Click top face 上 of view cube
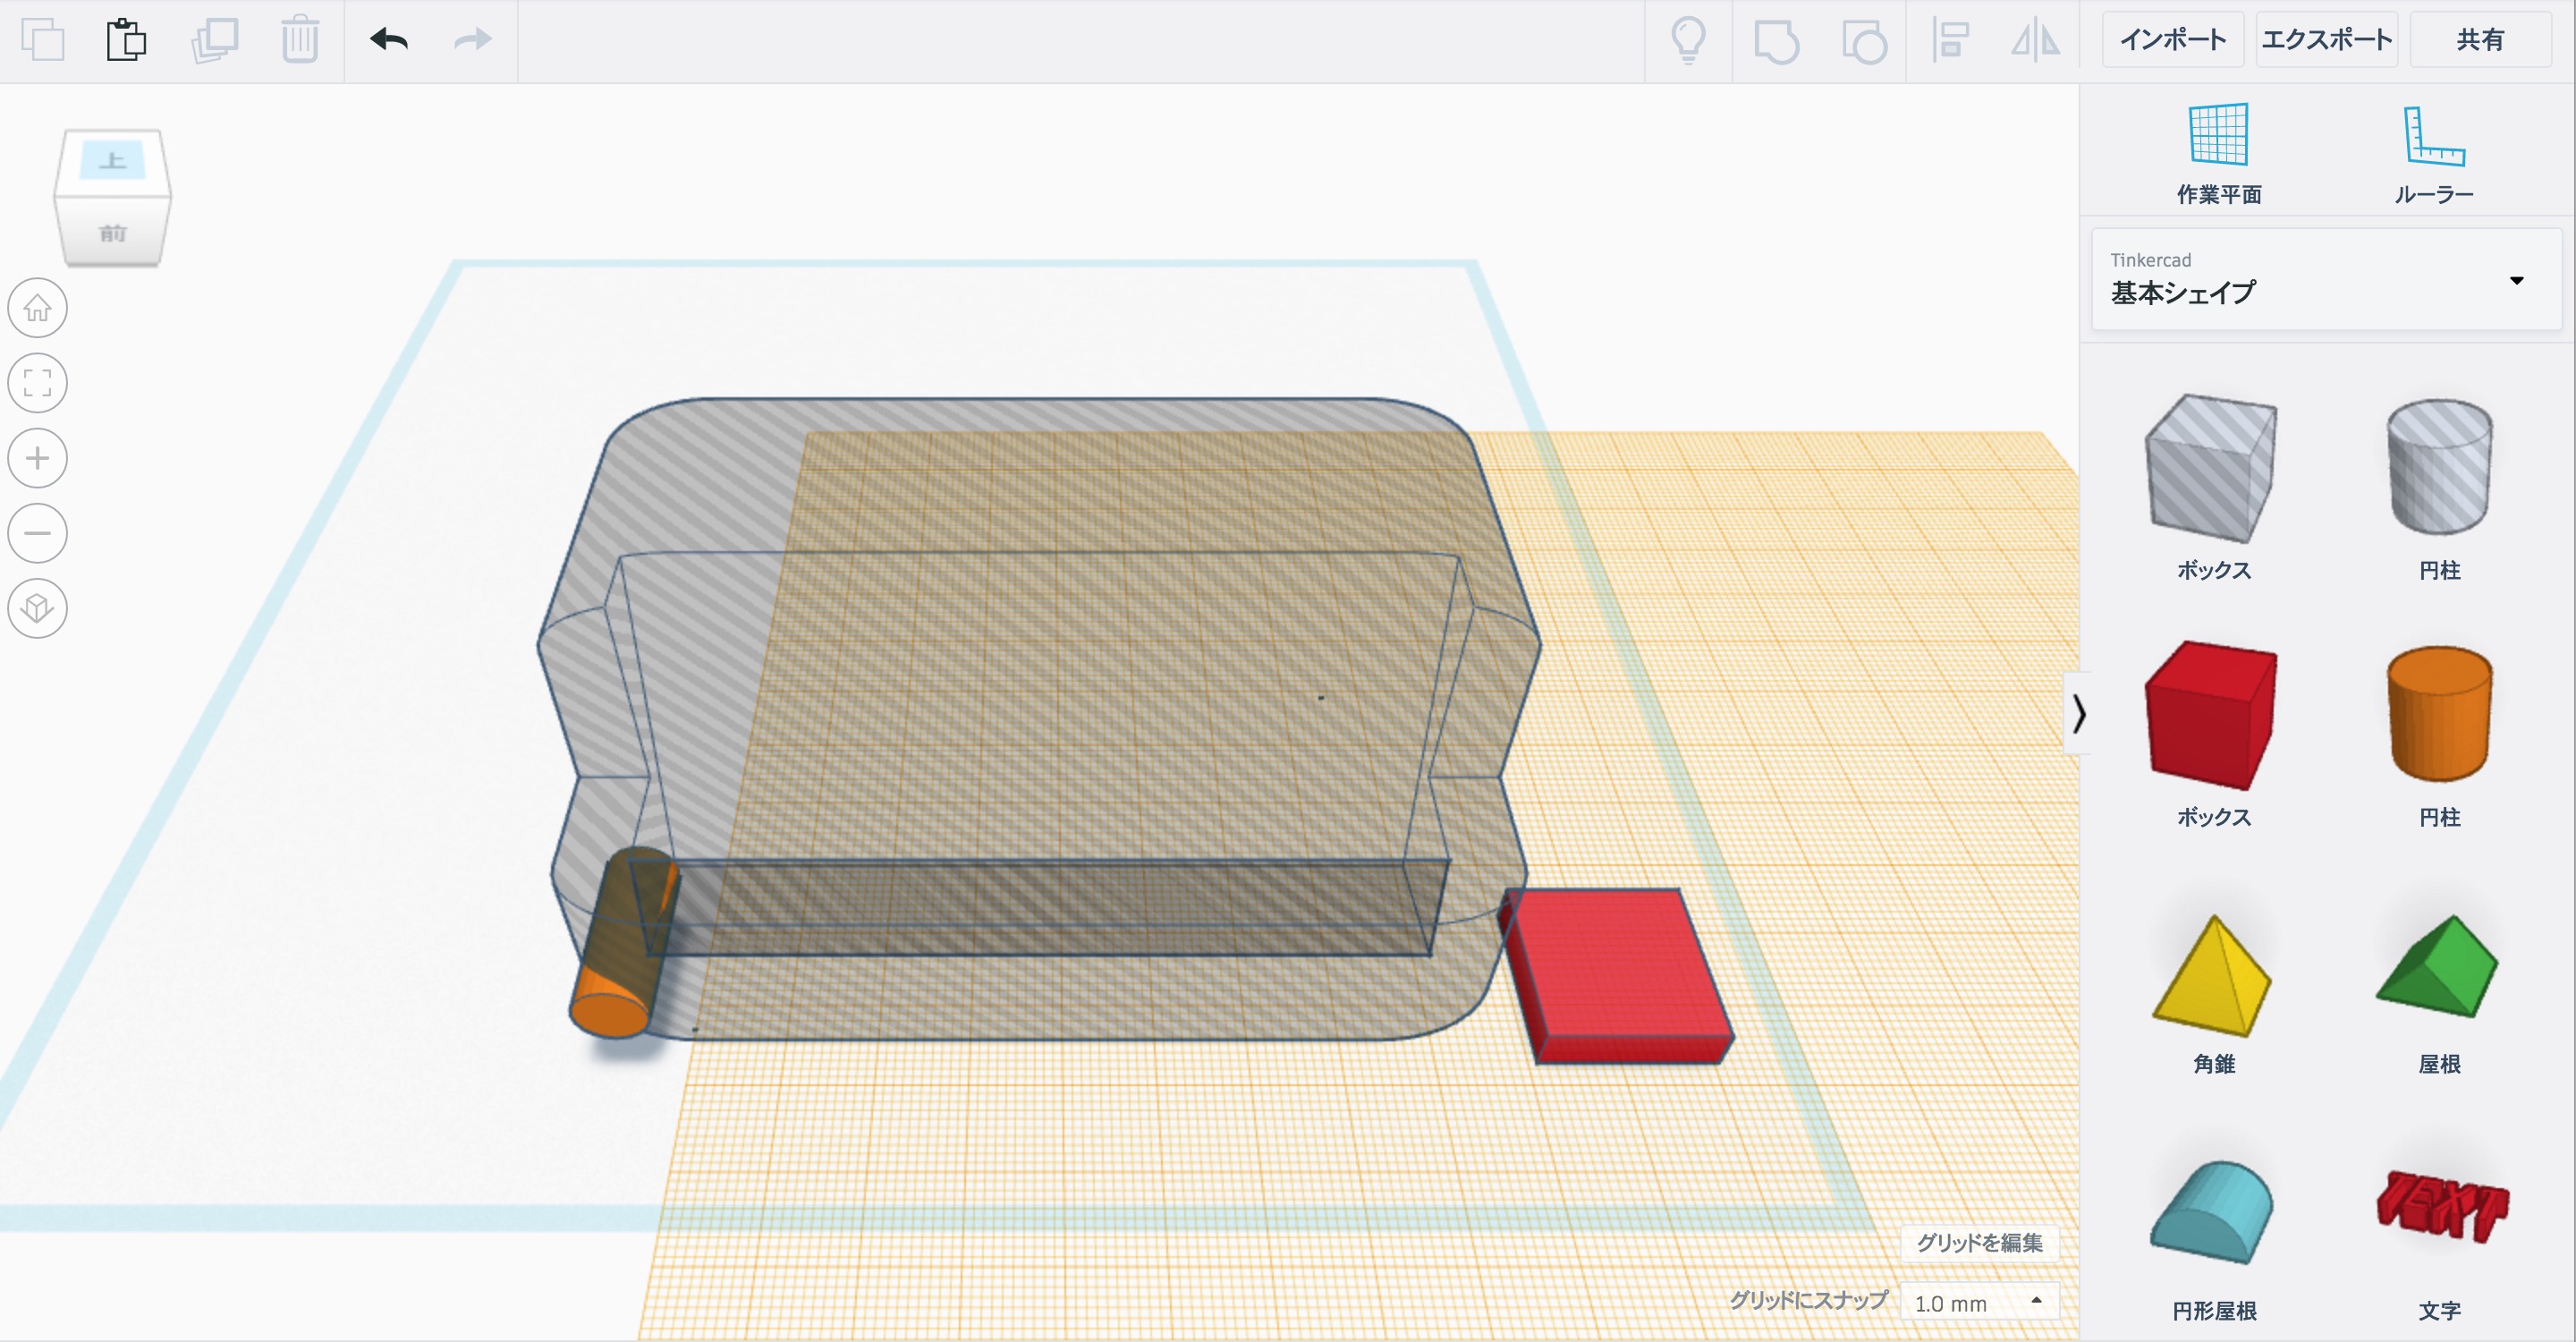This screenshot has height=1342, width=2576. (x=112, y=161)
